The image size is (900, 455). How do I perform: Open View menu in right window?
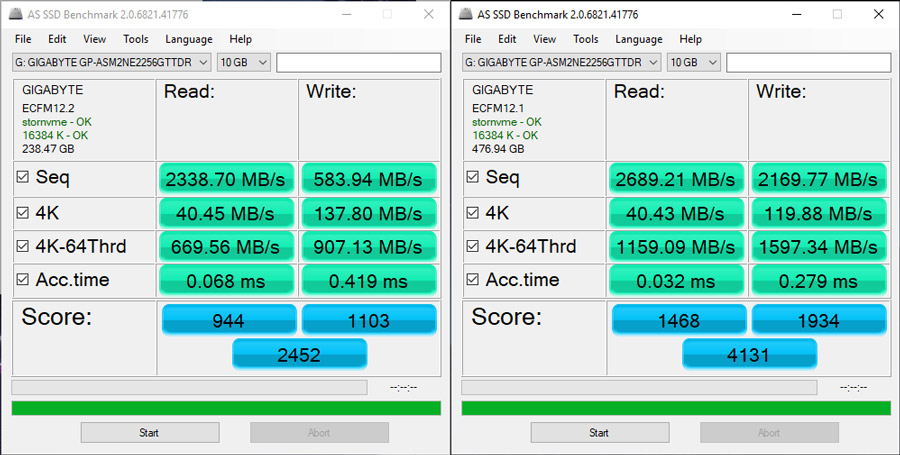[544, 39]
